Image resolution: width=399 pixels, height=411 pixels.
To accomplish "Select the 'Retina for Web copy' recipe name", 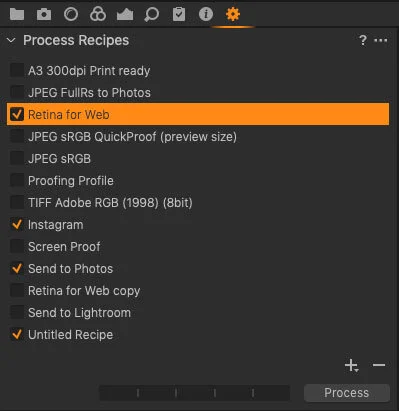I will 84,291.
